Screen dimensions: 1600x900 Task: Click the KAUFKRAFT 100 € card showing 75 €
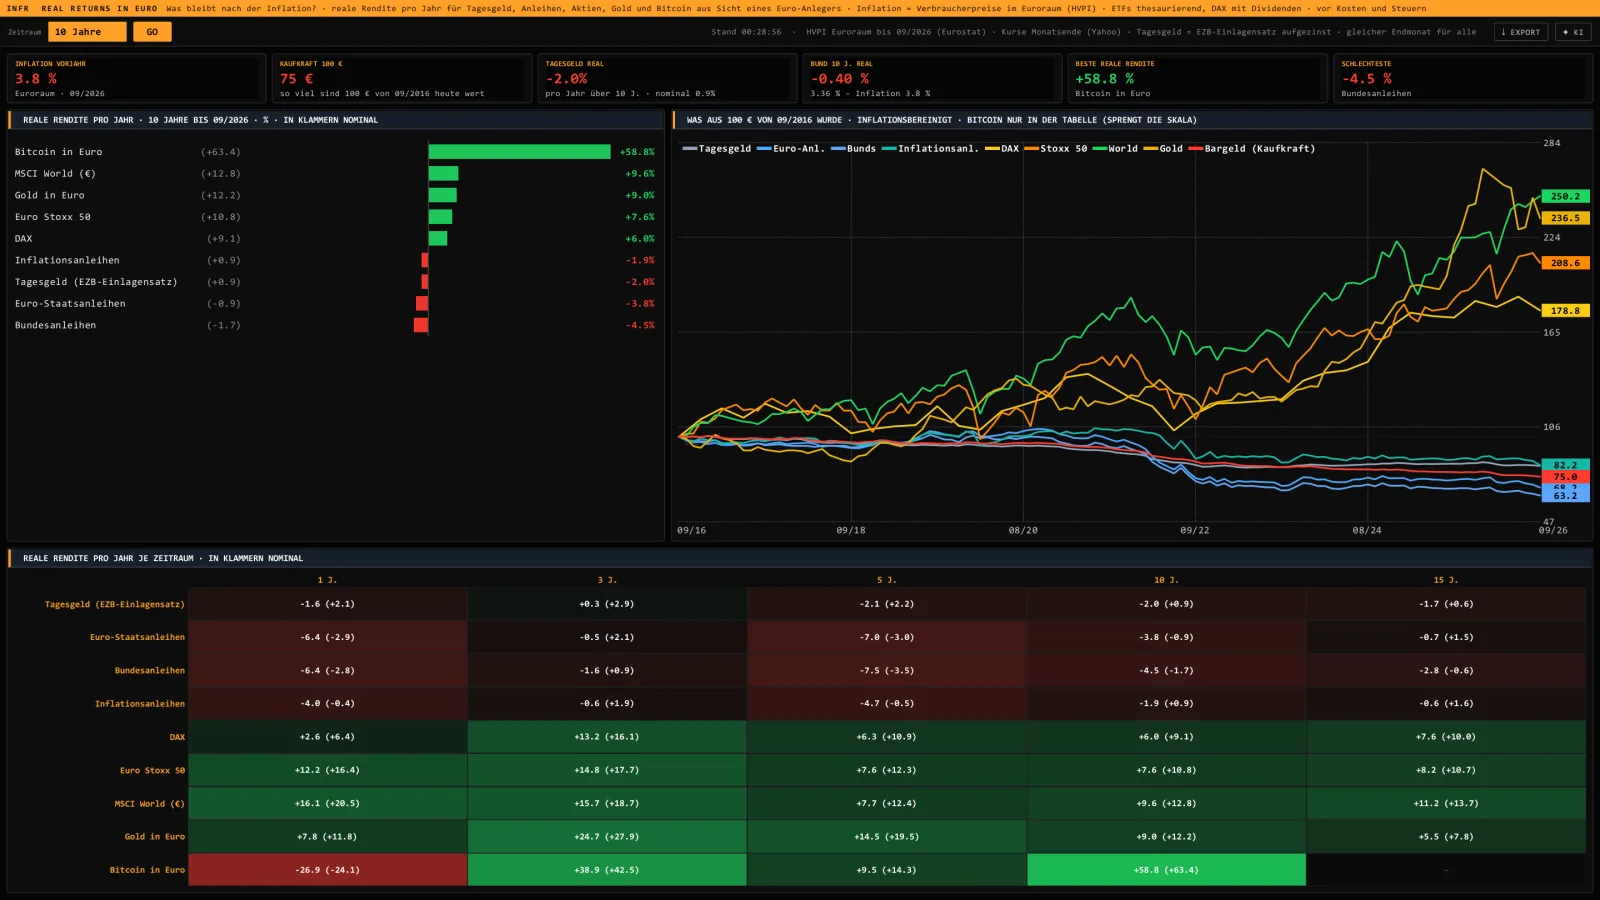(x=402, y=78)
